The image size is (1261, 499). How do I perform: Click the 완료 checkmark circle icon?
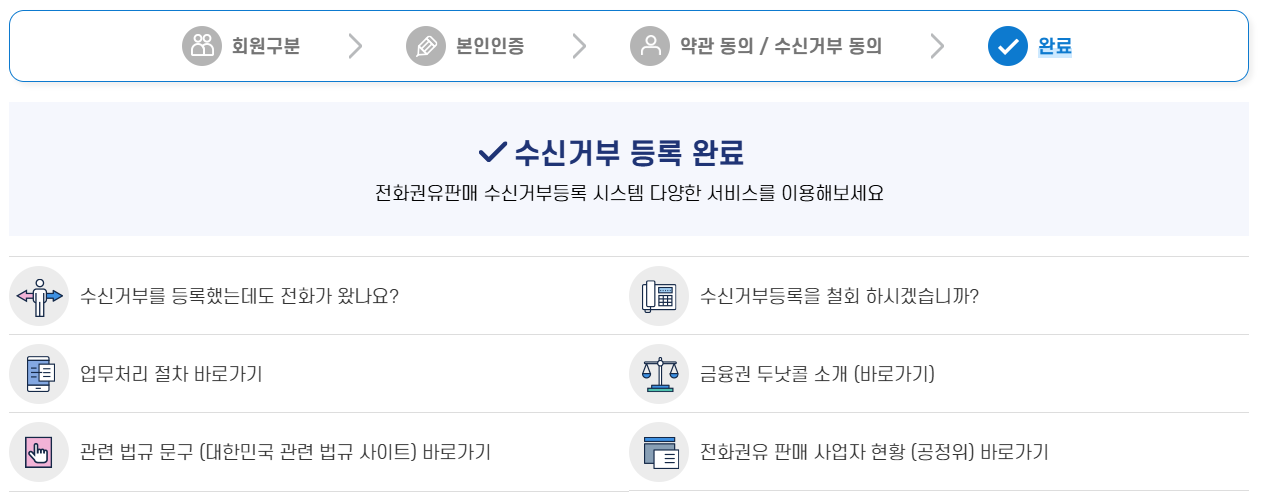click(x=1008, y=45)
